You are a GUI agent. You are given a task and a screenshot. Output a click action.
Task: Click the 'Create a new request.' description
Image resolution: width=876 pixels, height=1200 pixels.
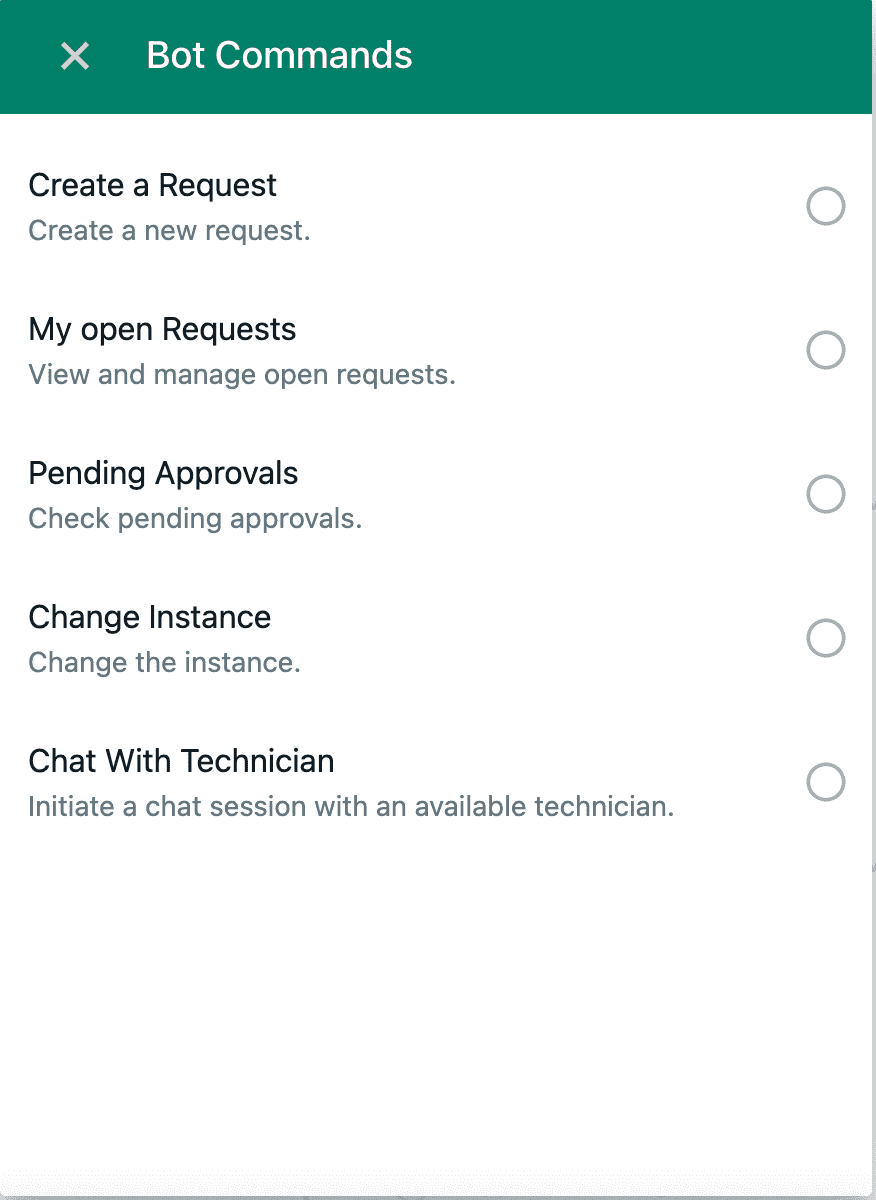coord(169,231)
